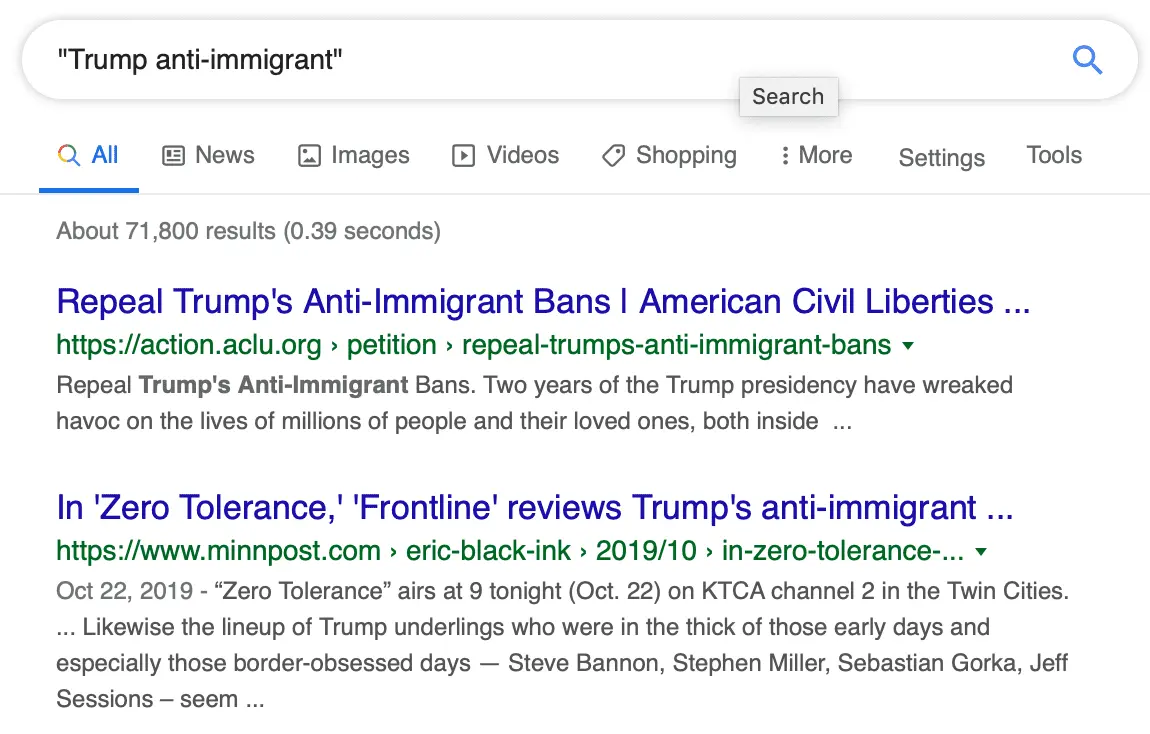This screenshot has height=734, width=1150.
Task: Open the Settings menu
Action: 941,158
